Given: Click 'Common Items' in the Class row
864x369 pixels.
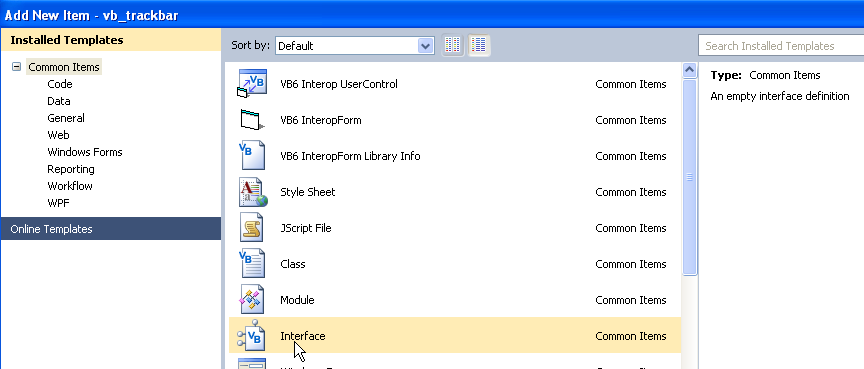Looking at the screenshot, I should [x=631, y=264].
